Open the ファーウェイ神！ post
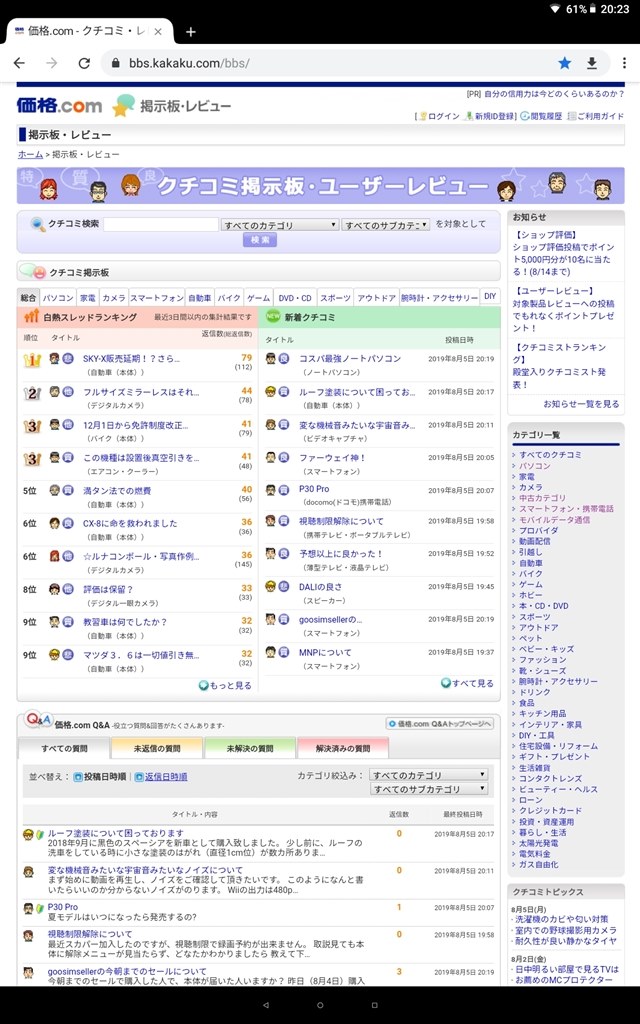Viewport: 640px width, 1024px height. (x=332, y=458)
